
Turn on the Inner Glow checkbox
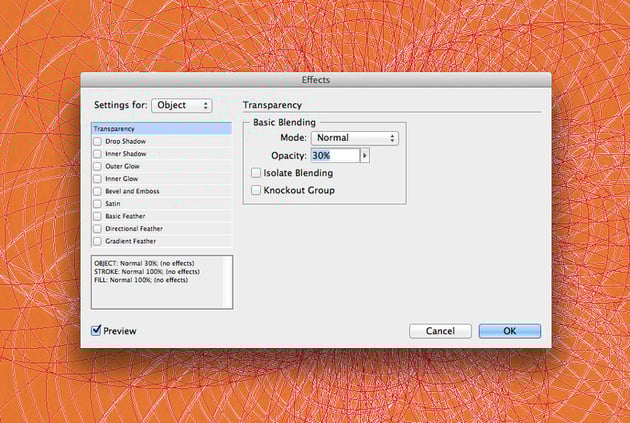(x=97, y=179)
